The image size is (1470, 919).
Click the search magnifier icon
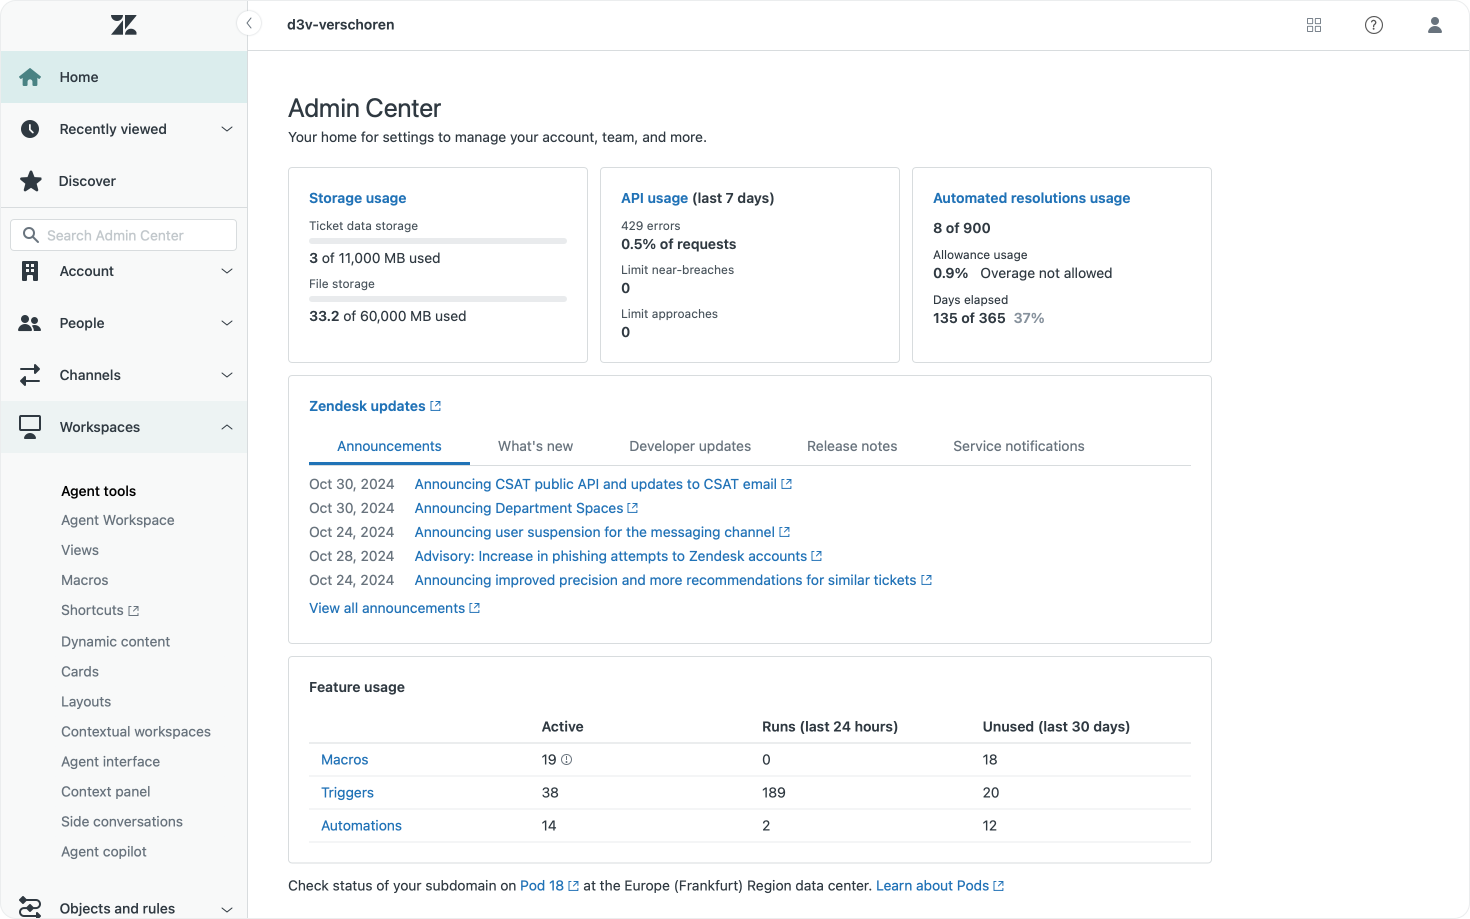(31, 235)
